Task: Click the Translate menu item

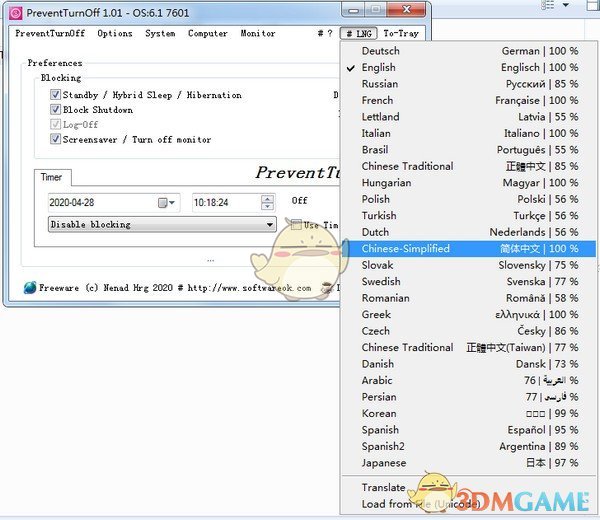Action: [468, 487]
